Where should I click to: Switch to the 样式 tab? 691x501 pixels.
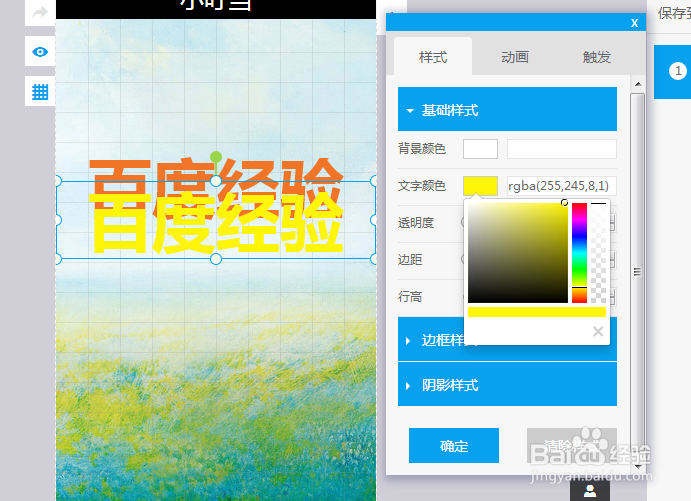click(433, 57)
